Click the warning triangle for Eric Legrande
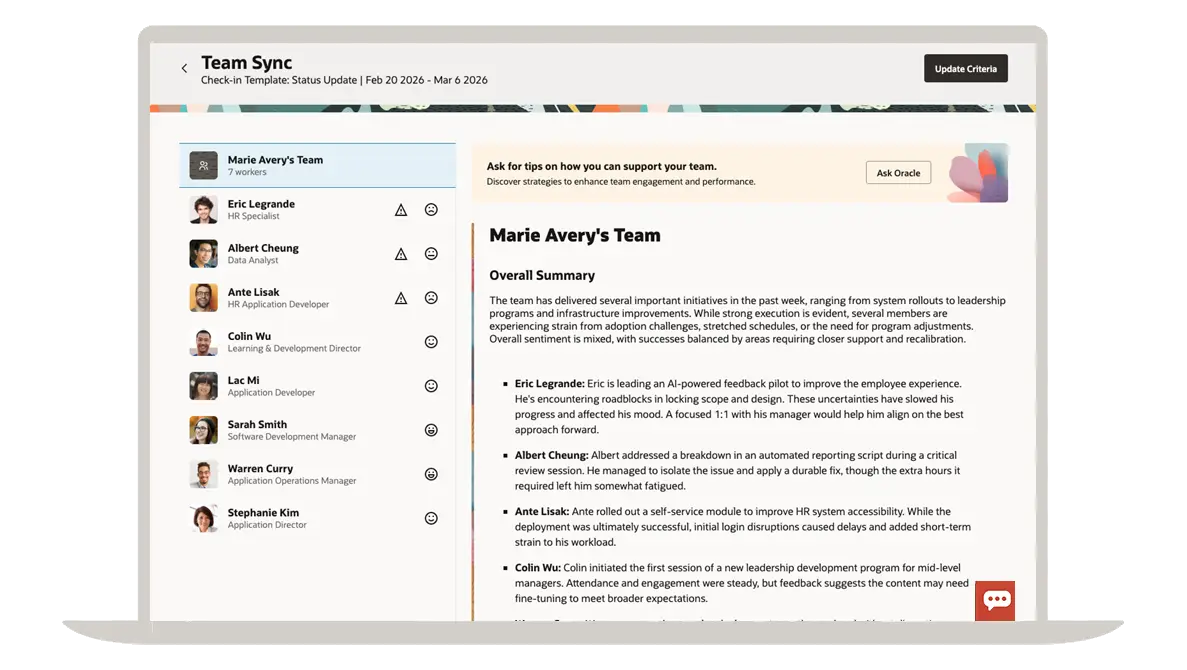Screen dimensions: 1187x670 point(401,210)
